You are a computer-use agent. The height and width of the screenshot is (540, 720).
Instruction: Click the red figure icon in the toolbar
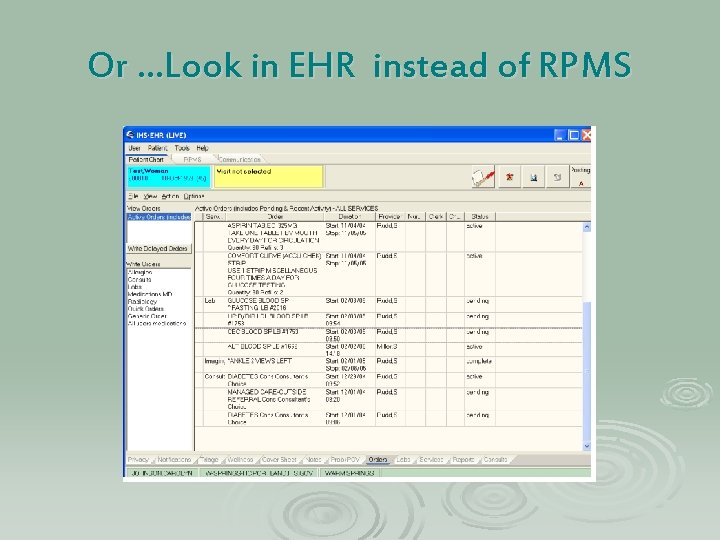509,177
